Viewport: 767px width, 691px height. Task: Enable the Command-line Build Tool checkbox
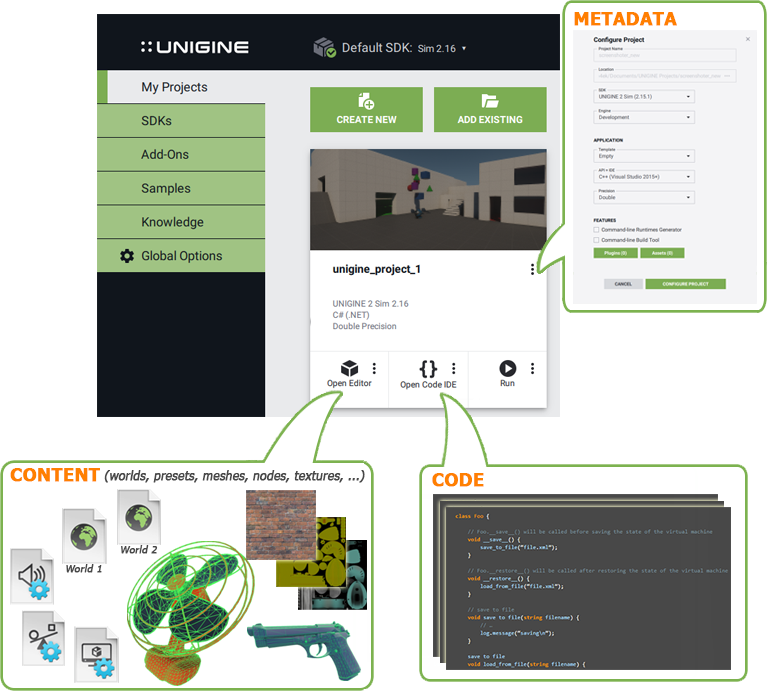point(596,240)
